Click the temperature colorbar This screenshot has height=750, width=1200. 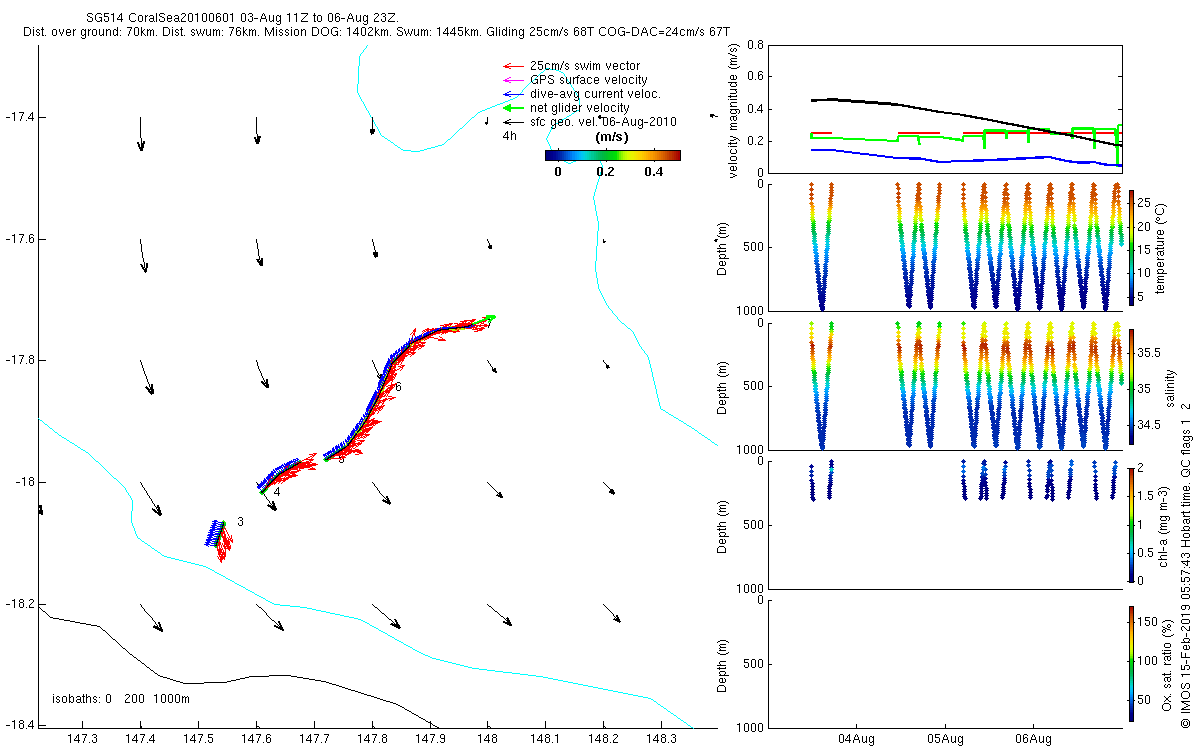click(x=1131, y=246)
